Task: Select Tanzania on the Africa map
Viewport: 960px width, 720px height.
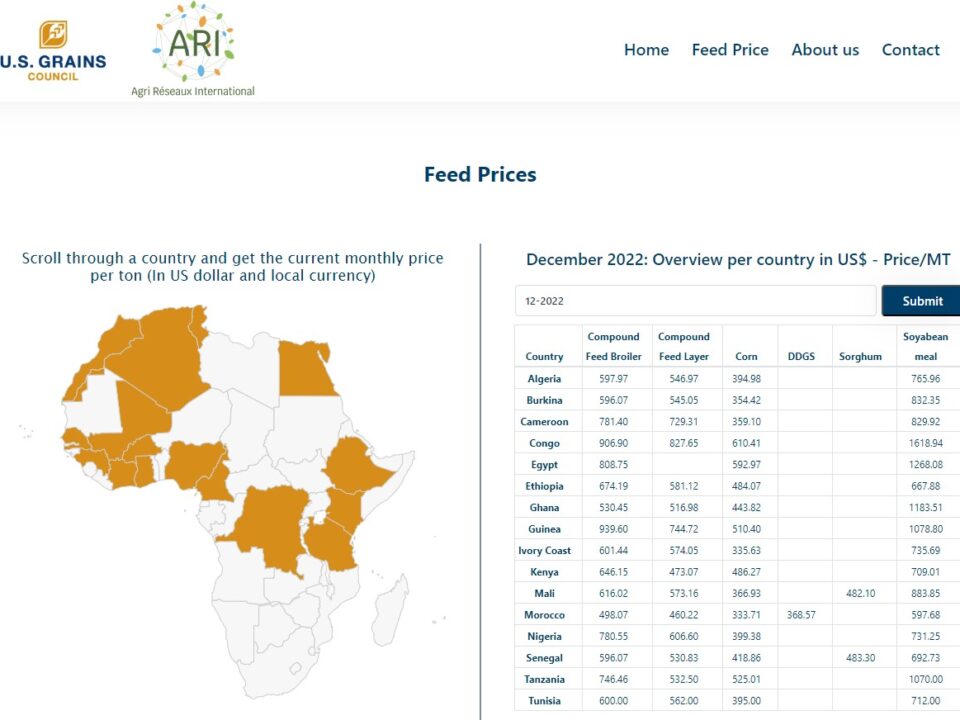Action: click(331, 544)
